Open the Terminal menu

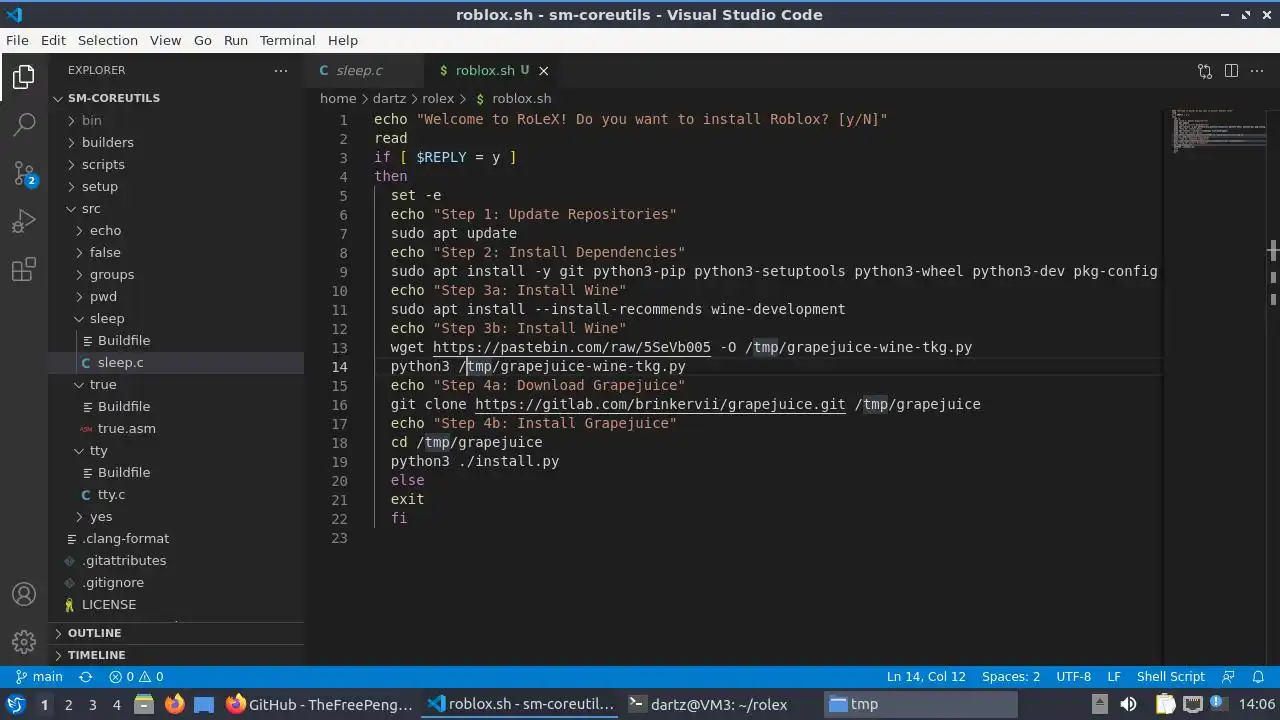pos(287,40)
